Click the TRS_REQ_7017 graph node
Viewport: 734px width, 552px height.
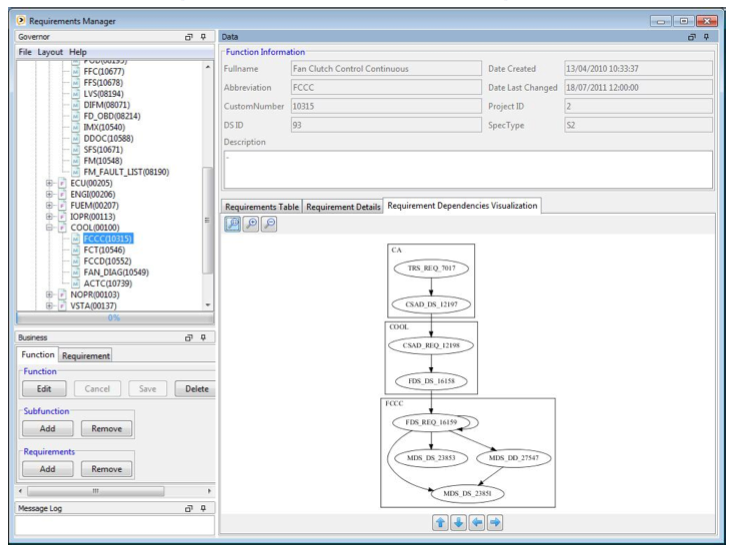point(431,268)
